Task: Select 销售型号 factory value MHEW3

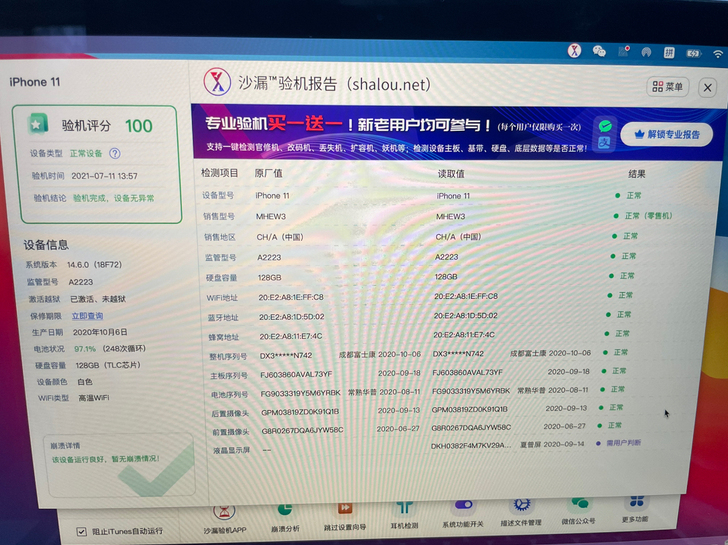Action: tap(271, 216)
